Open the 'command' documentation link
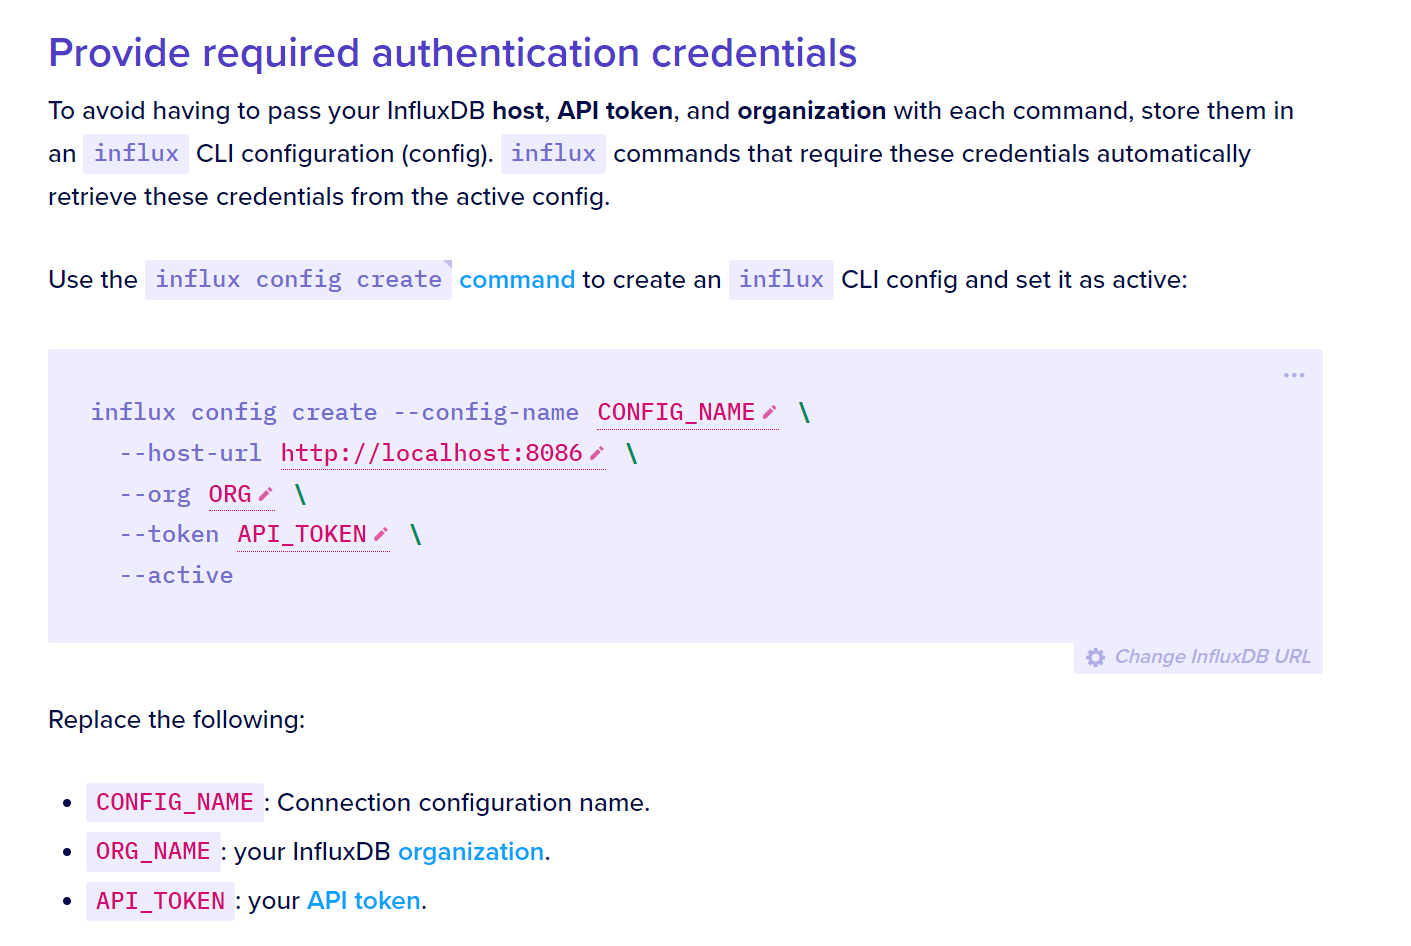 [x=517, y=280]
